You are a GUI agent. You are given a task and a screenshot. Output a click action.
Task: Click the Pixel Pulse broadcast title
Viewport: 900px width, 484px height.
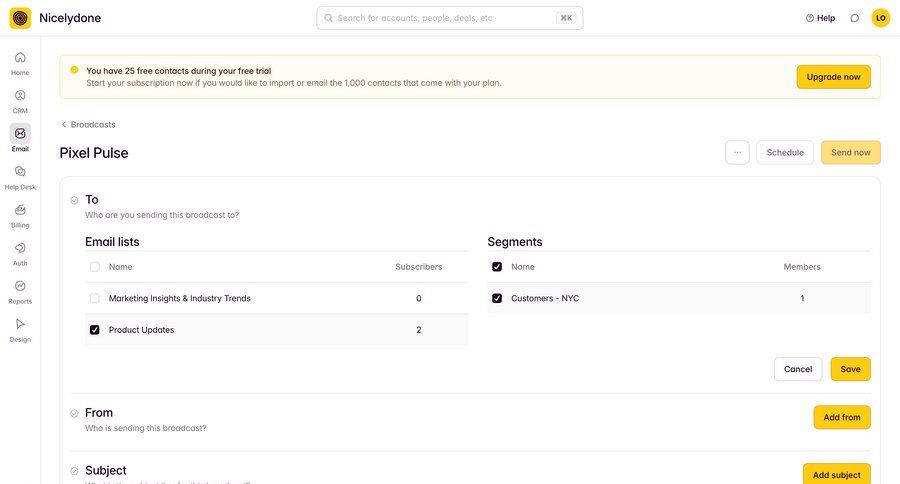(94, 153)
